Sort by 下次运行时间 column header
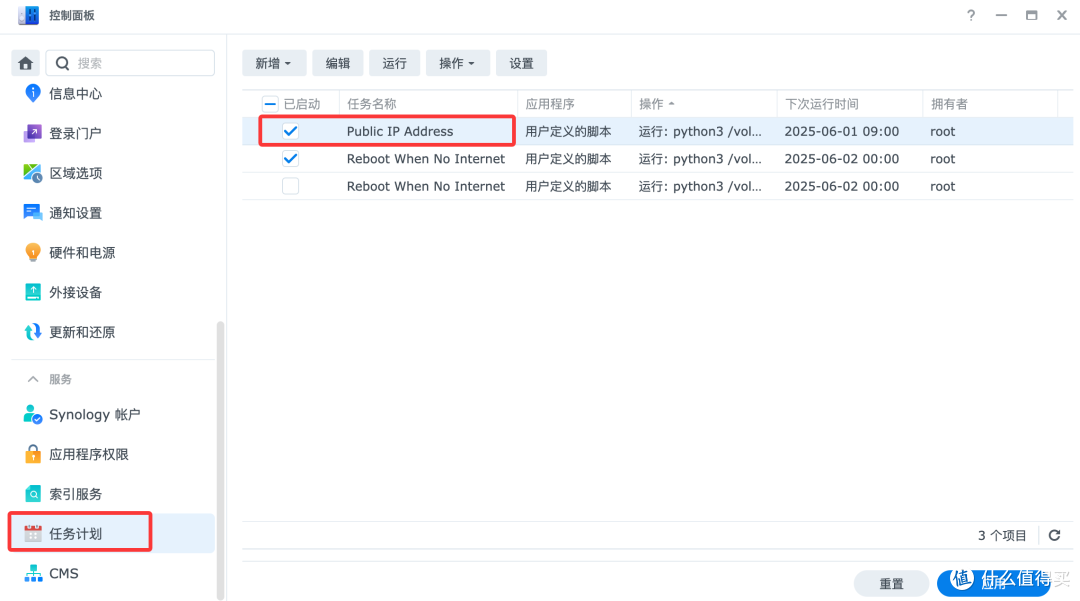Image resolution: width=1080 pixels, height=601 pixels. point(850,104)
